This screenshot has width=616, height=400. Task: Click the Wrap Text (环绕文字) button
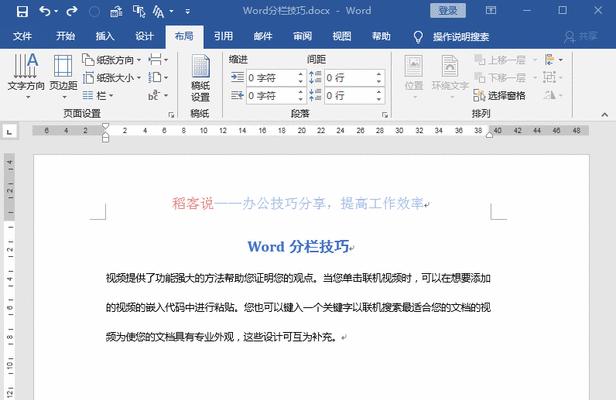click(450, 77)
